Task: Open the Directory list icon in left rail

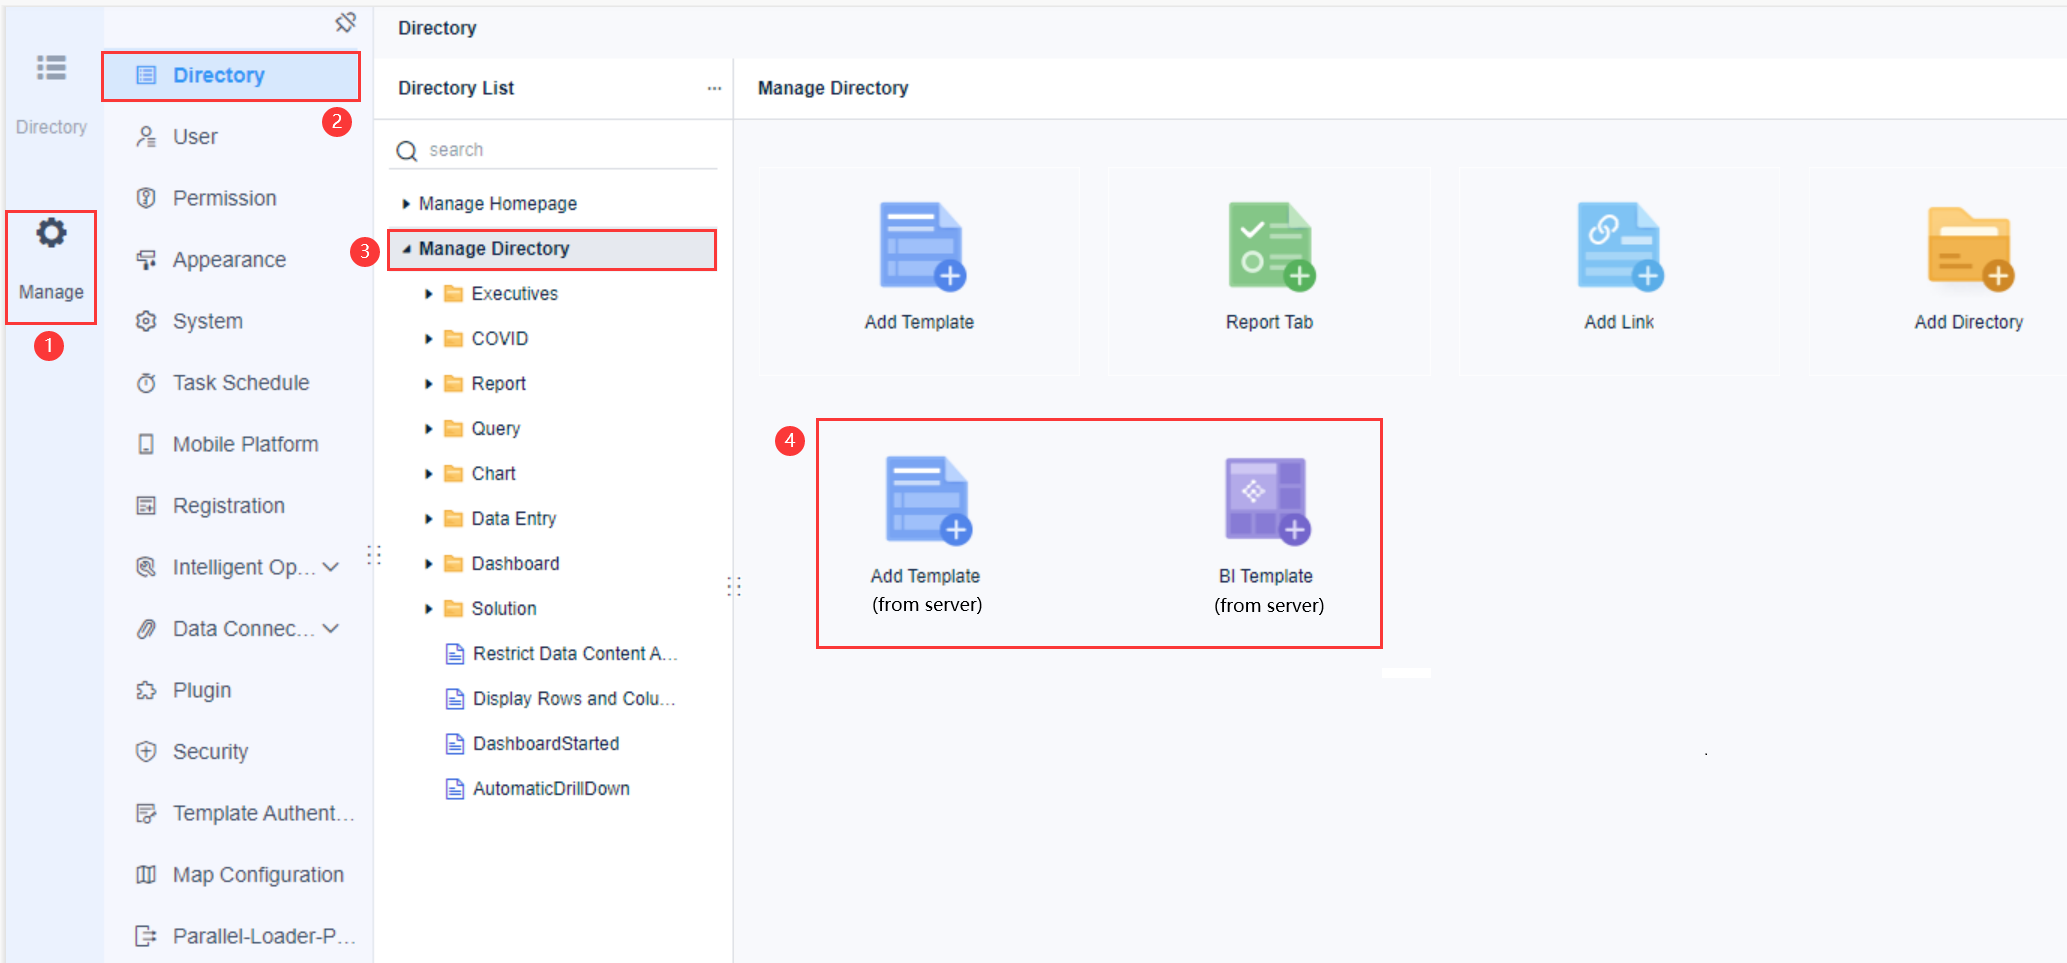Action: (x=51, y=68)
